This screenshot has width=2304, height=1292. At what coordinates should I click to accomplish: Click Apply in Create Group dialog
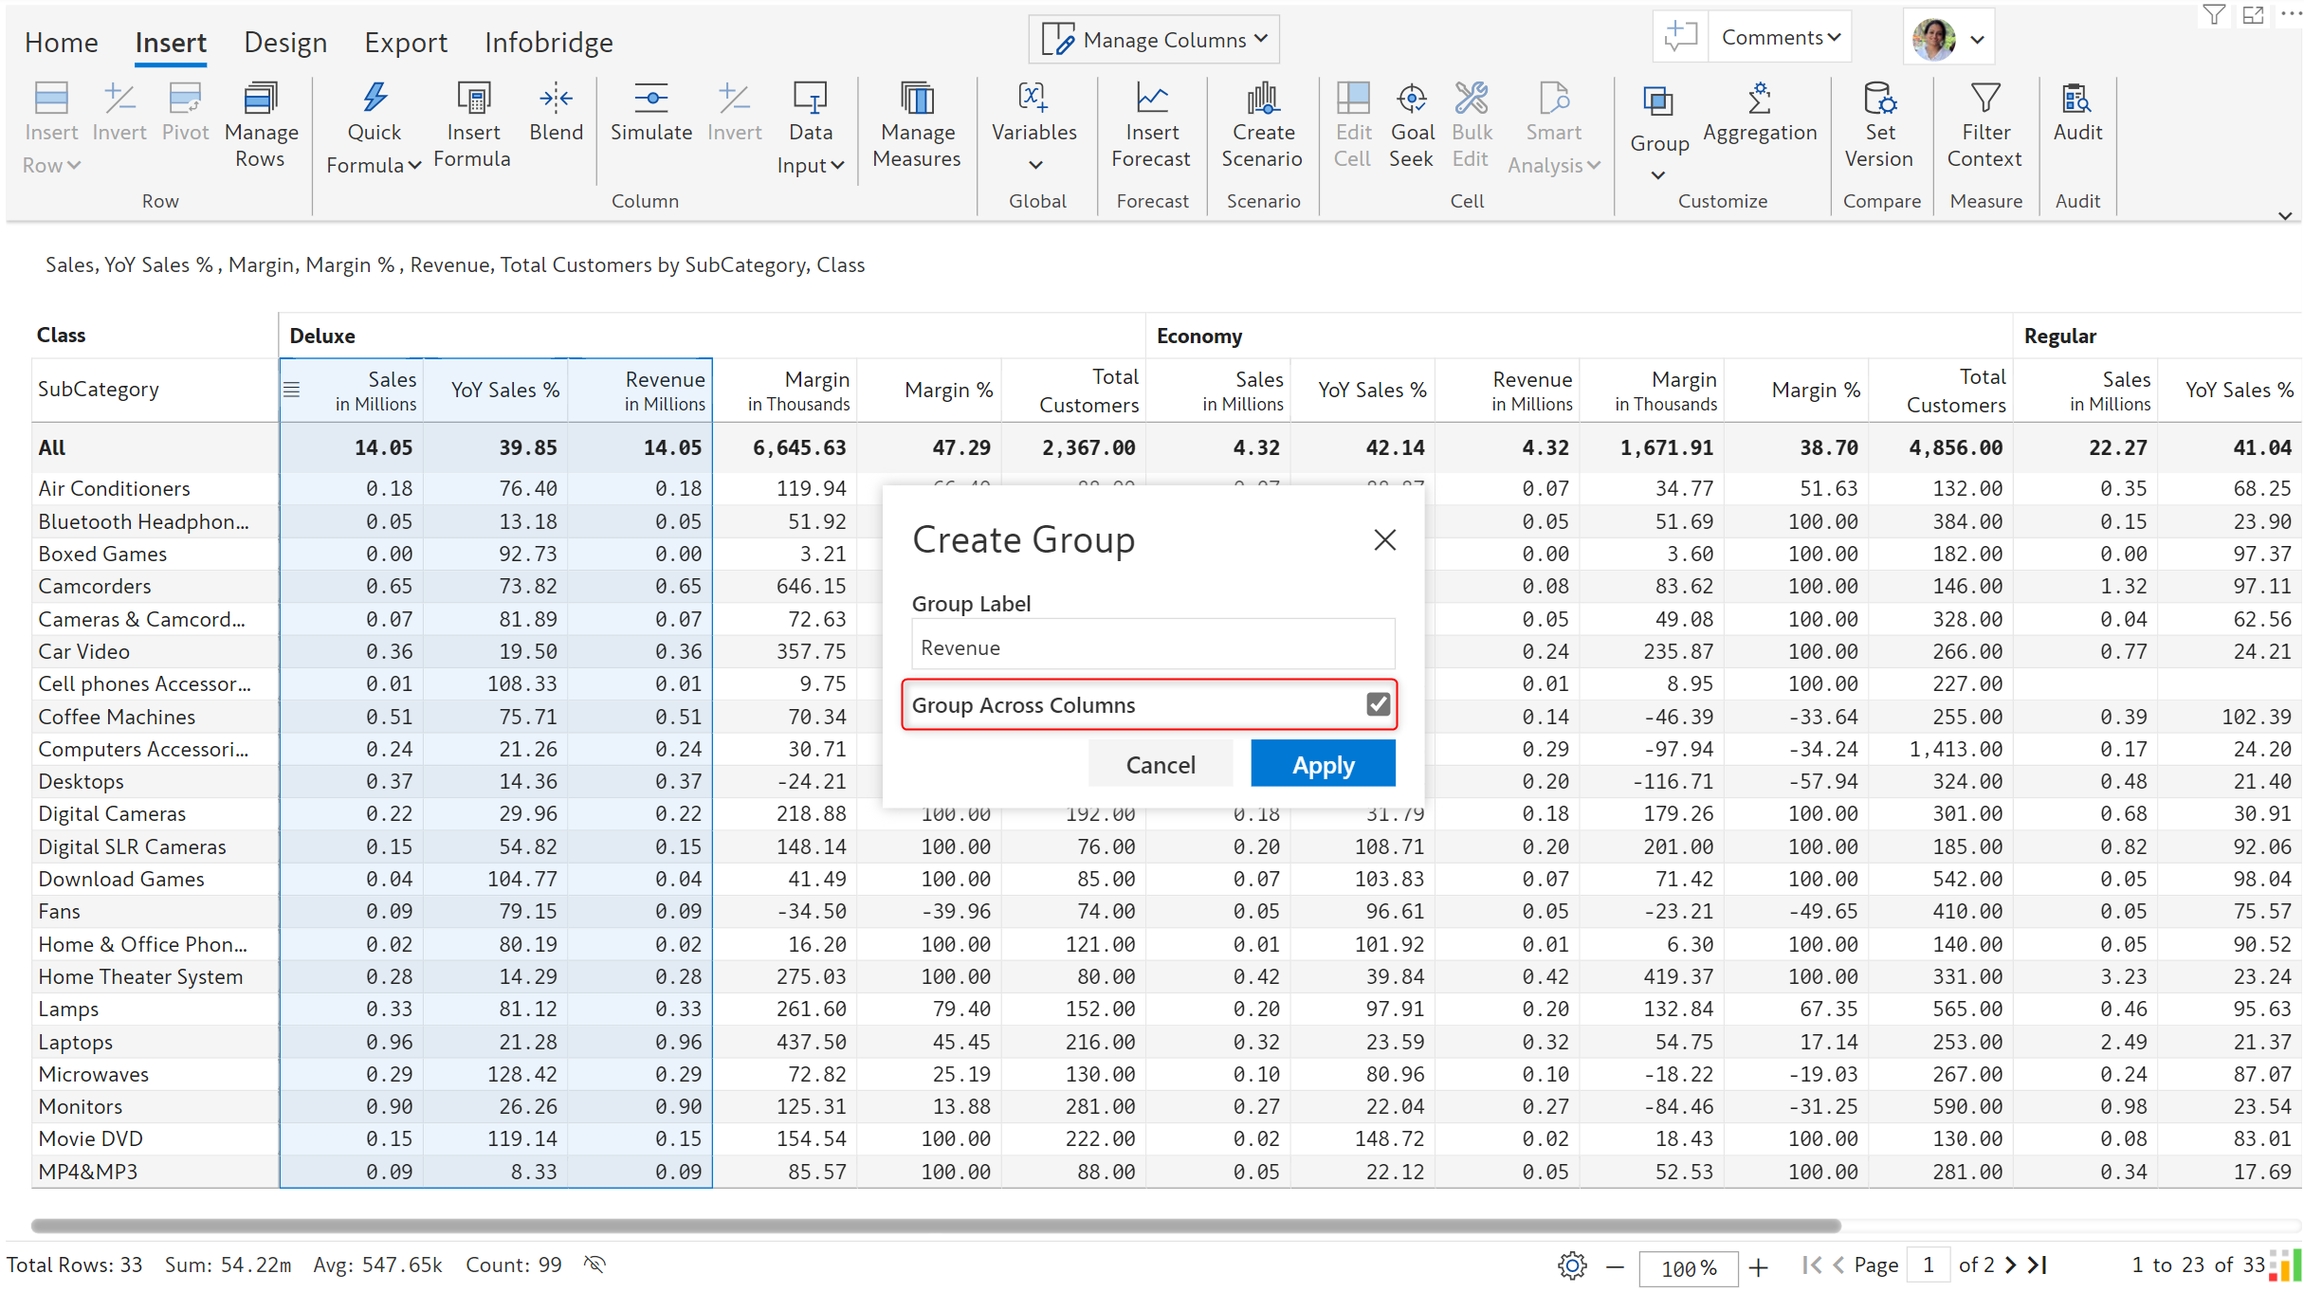click(1322, 764)
